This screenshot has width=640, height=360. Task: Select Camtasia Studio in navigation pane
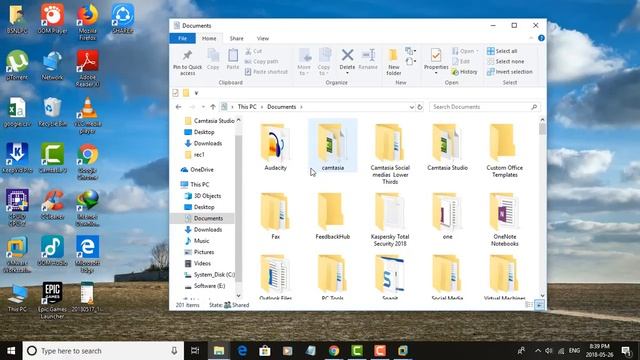(x=209, y=121)
